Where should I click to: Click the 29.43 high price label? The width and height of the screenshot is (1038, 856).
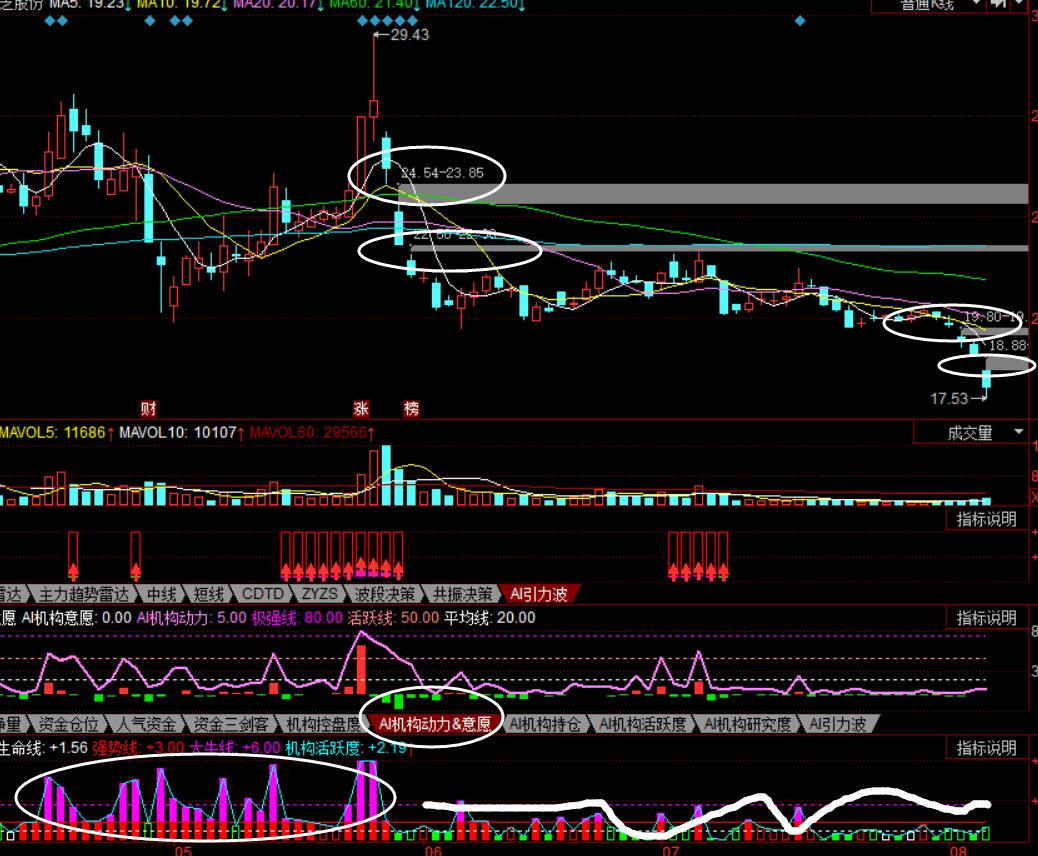(409, 35)
